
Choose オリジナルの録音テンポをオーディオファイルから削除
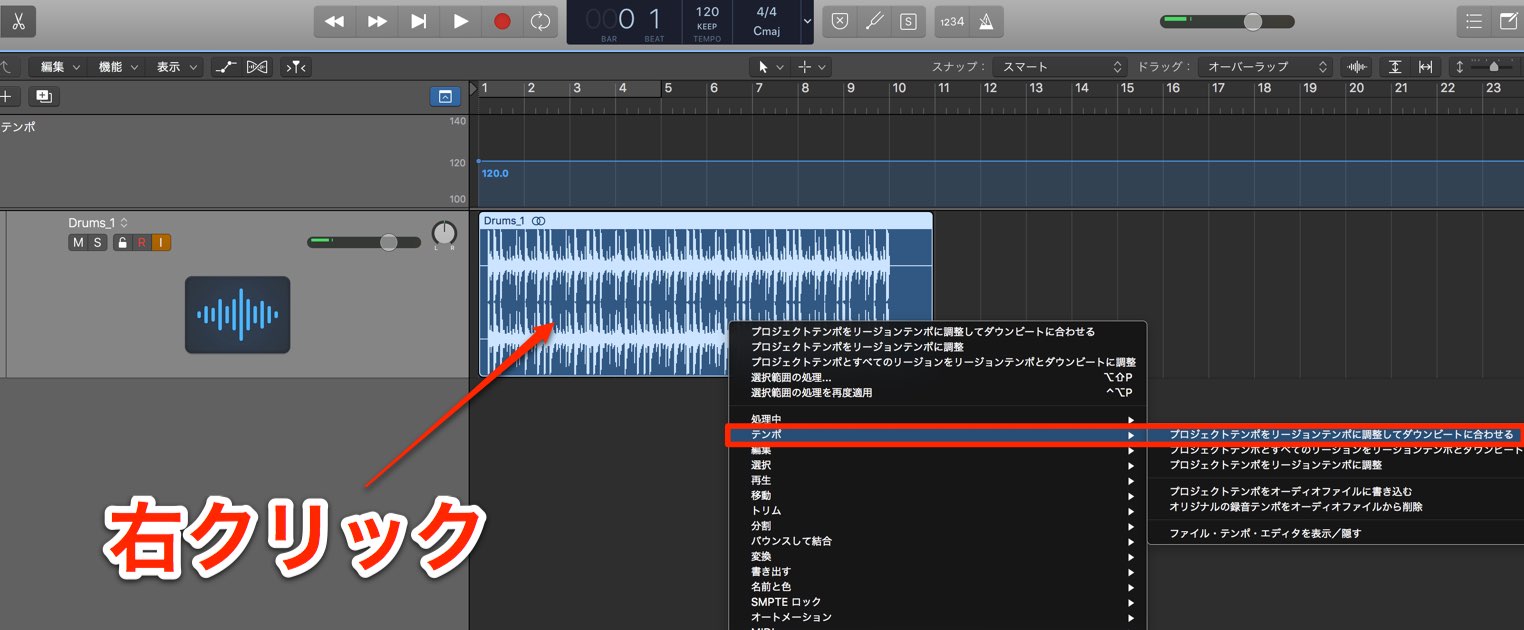1336,507
